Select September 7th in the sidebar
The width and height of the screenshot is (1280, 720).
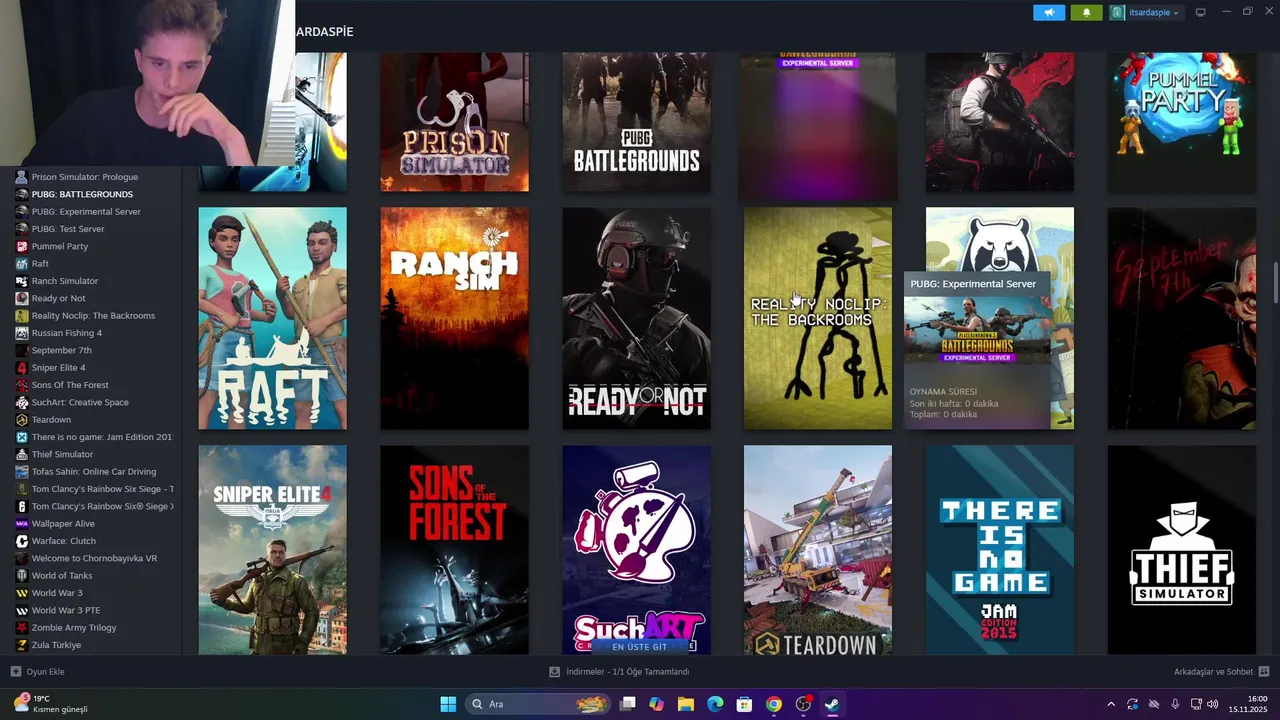(61, 350)
